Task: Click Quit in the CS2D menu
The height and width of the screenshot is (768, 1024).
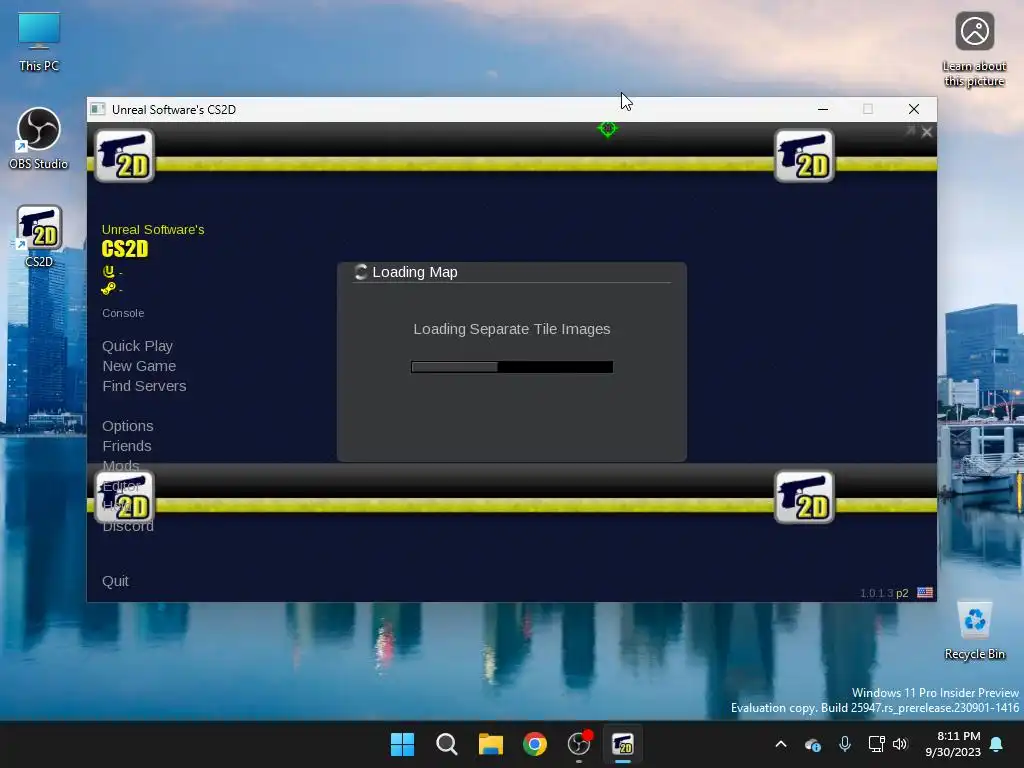Action: coord(116,581)
